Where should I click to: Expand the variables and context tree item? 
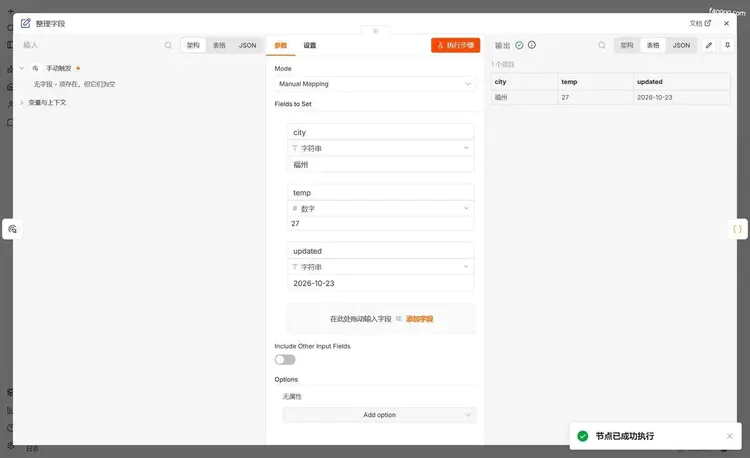[x=22, y=102]
